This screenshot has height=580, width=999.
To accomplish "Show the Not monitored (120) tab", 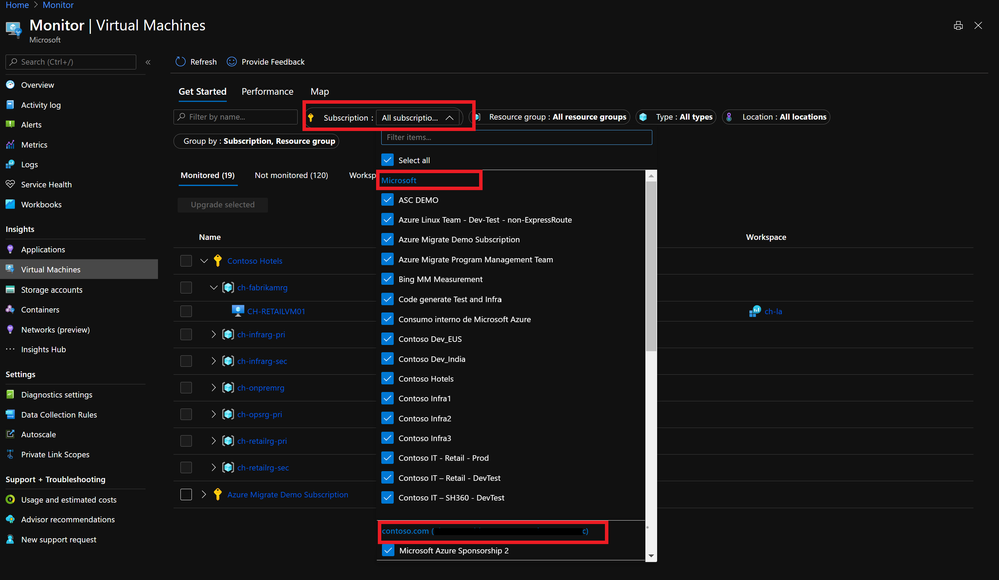I will [x=291, y=175].
